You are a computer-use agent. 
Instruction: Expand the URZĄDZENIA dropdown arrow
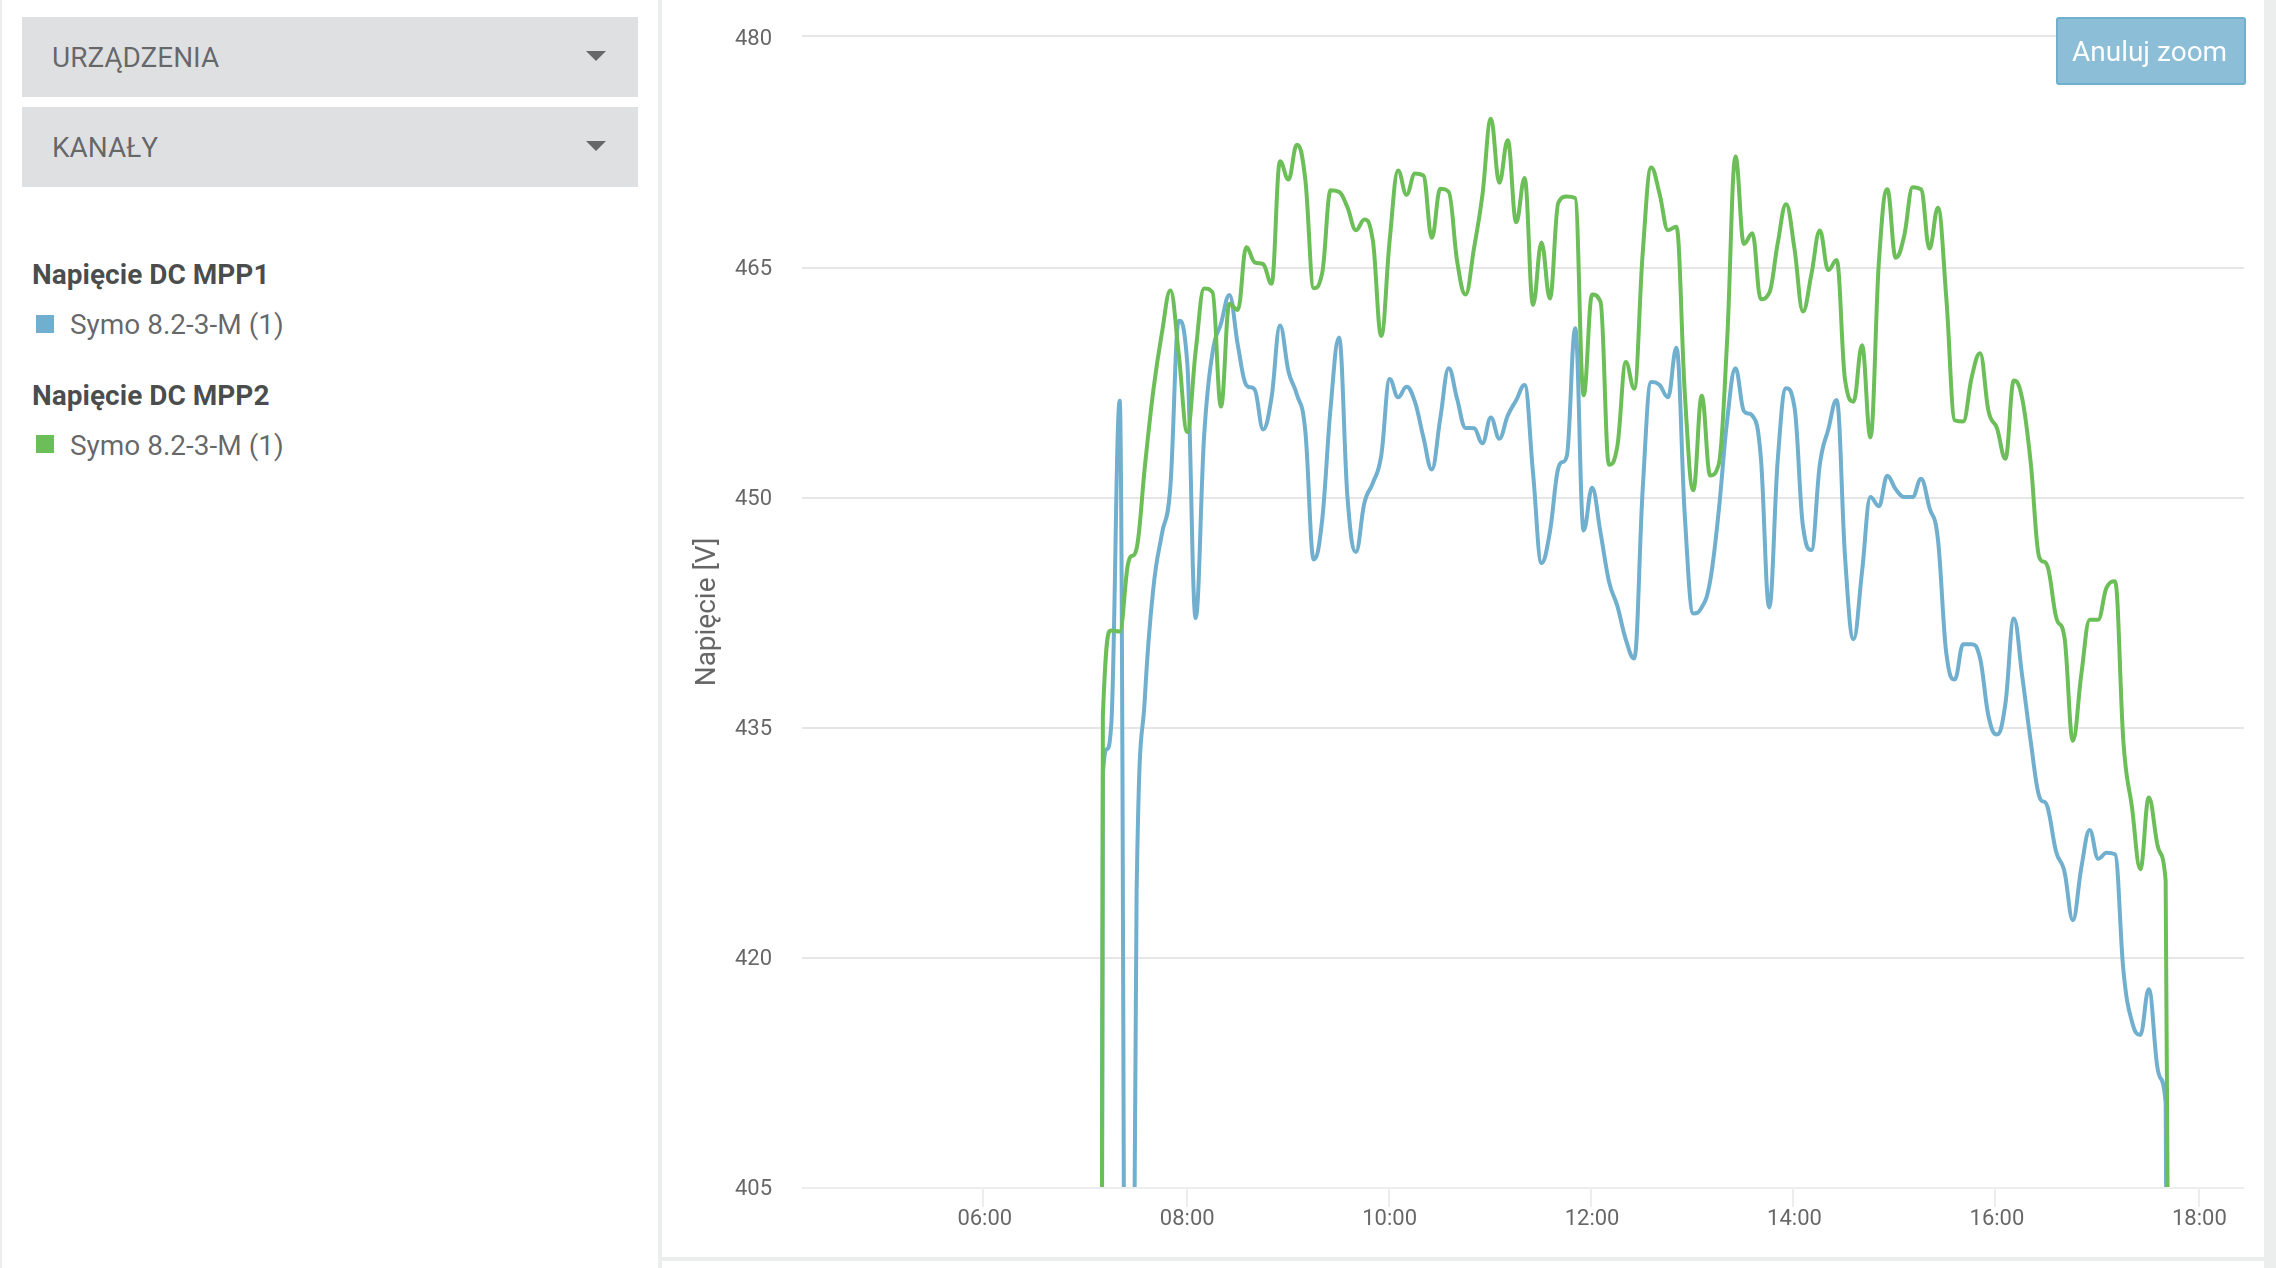coord(596,56)
